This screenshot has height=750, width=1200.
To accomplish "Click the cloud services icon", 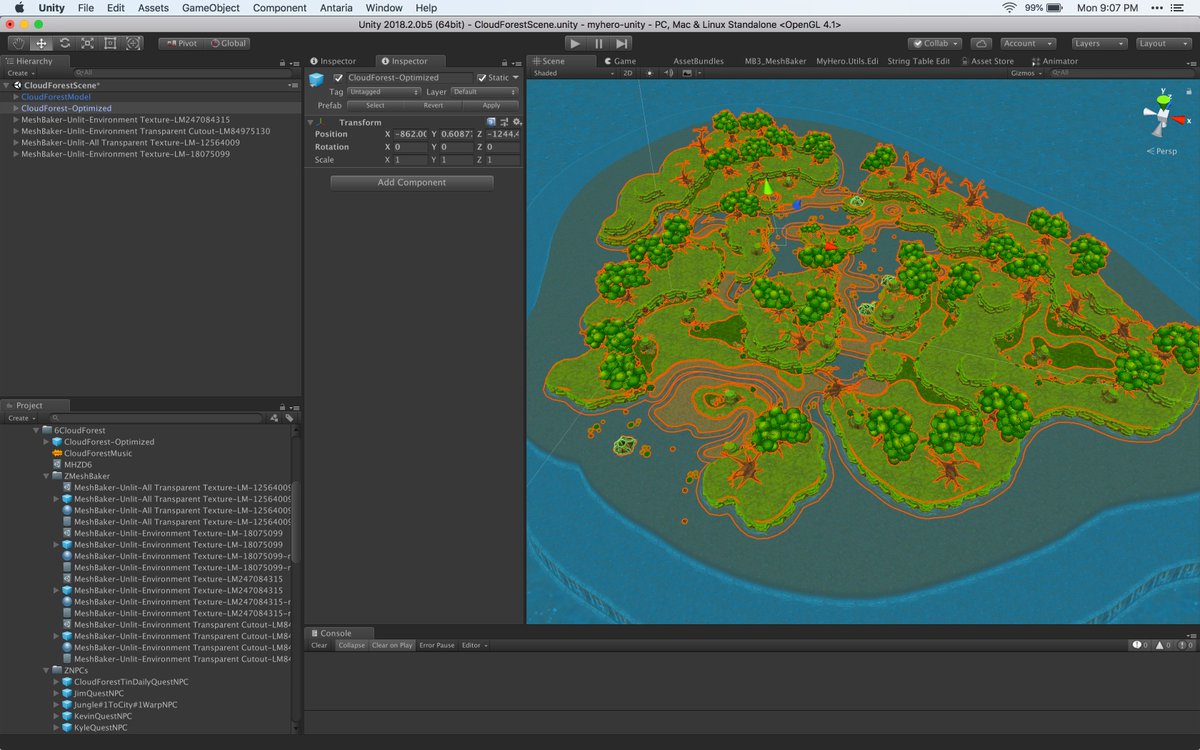I will tap(981, 43).
